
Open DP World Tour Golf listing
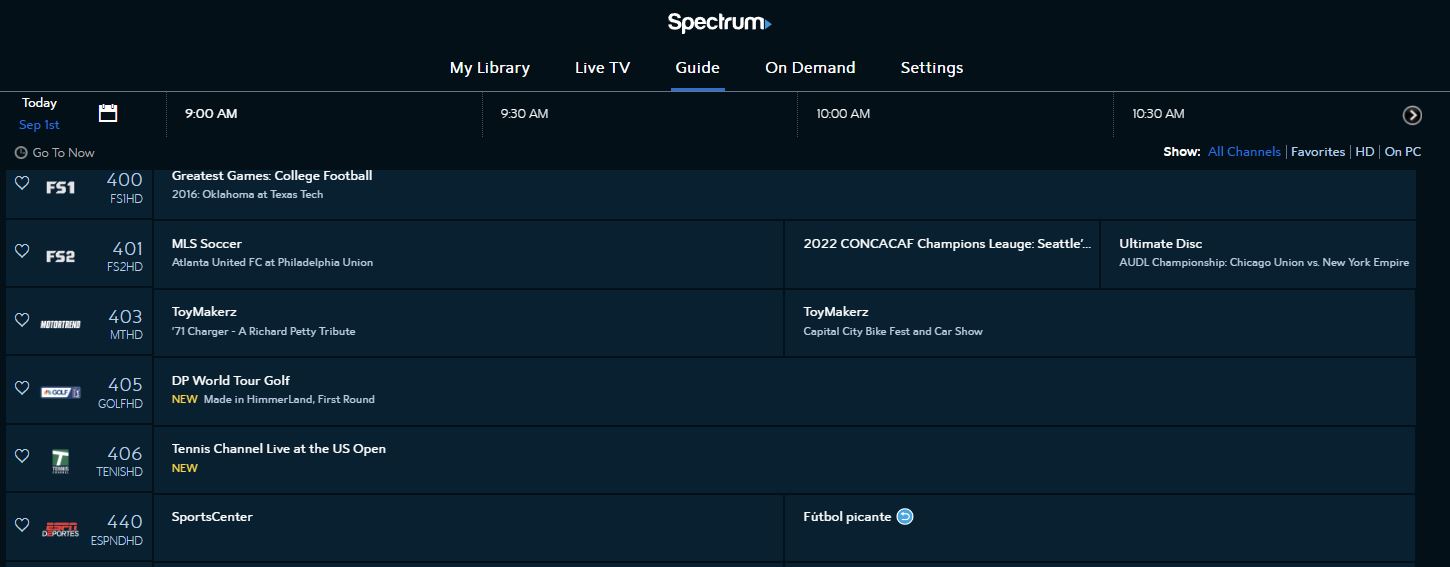[785, 391]
